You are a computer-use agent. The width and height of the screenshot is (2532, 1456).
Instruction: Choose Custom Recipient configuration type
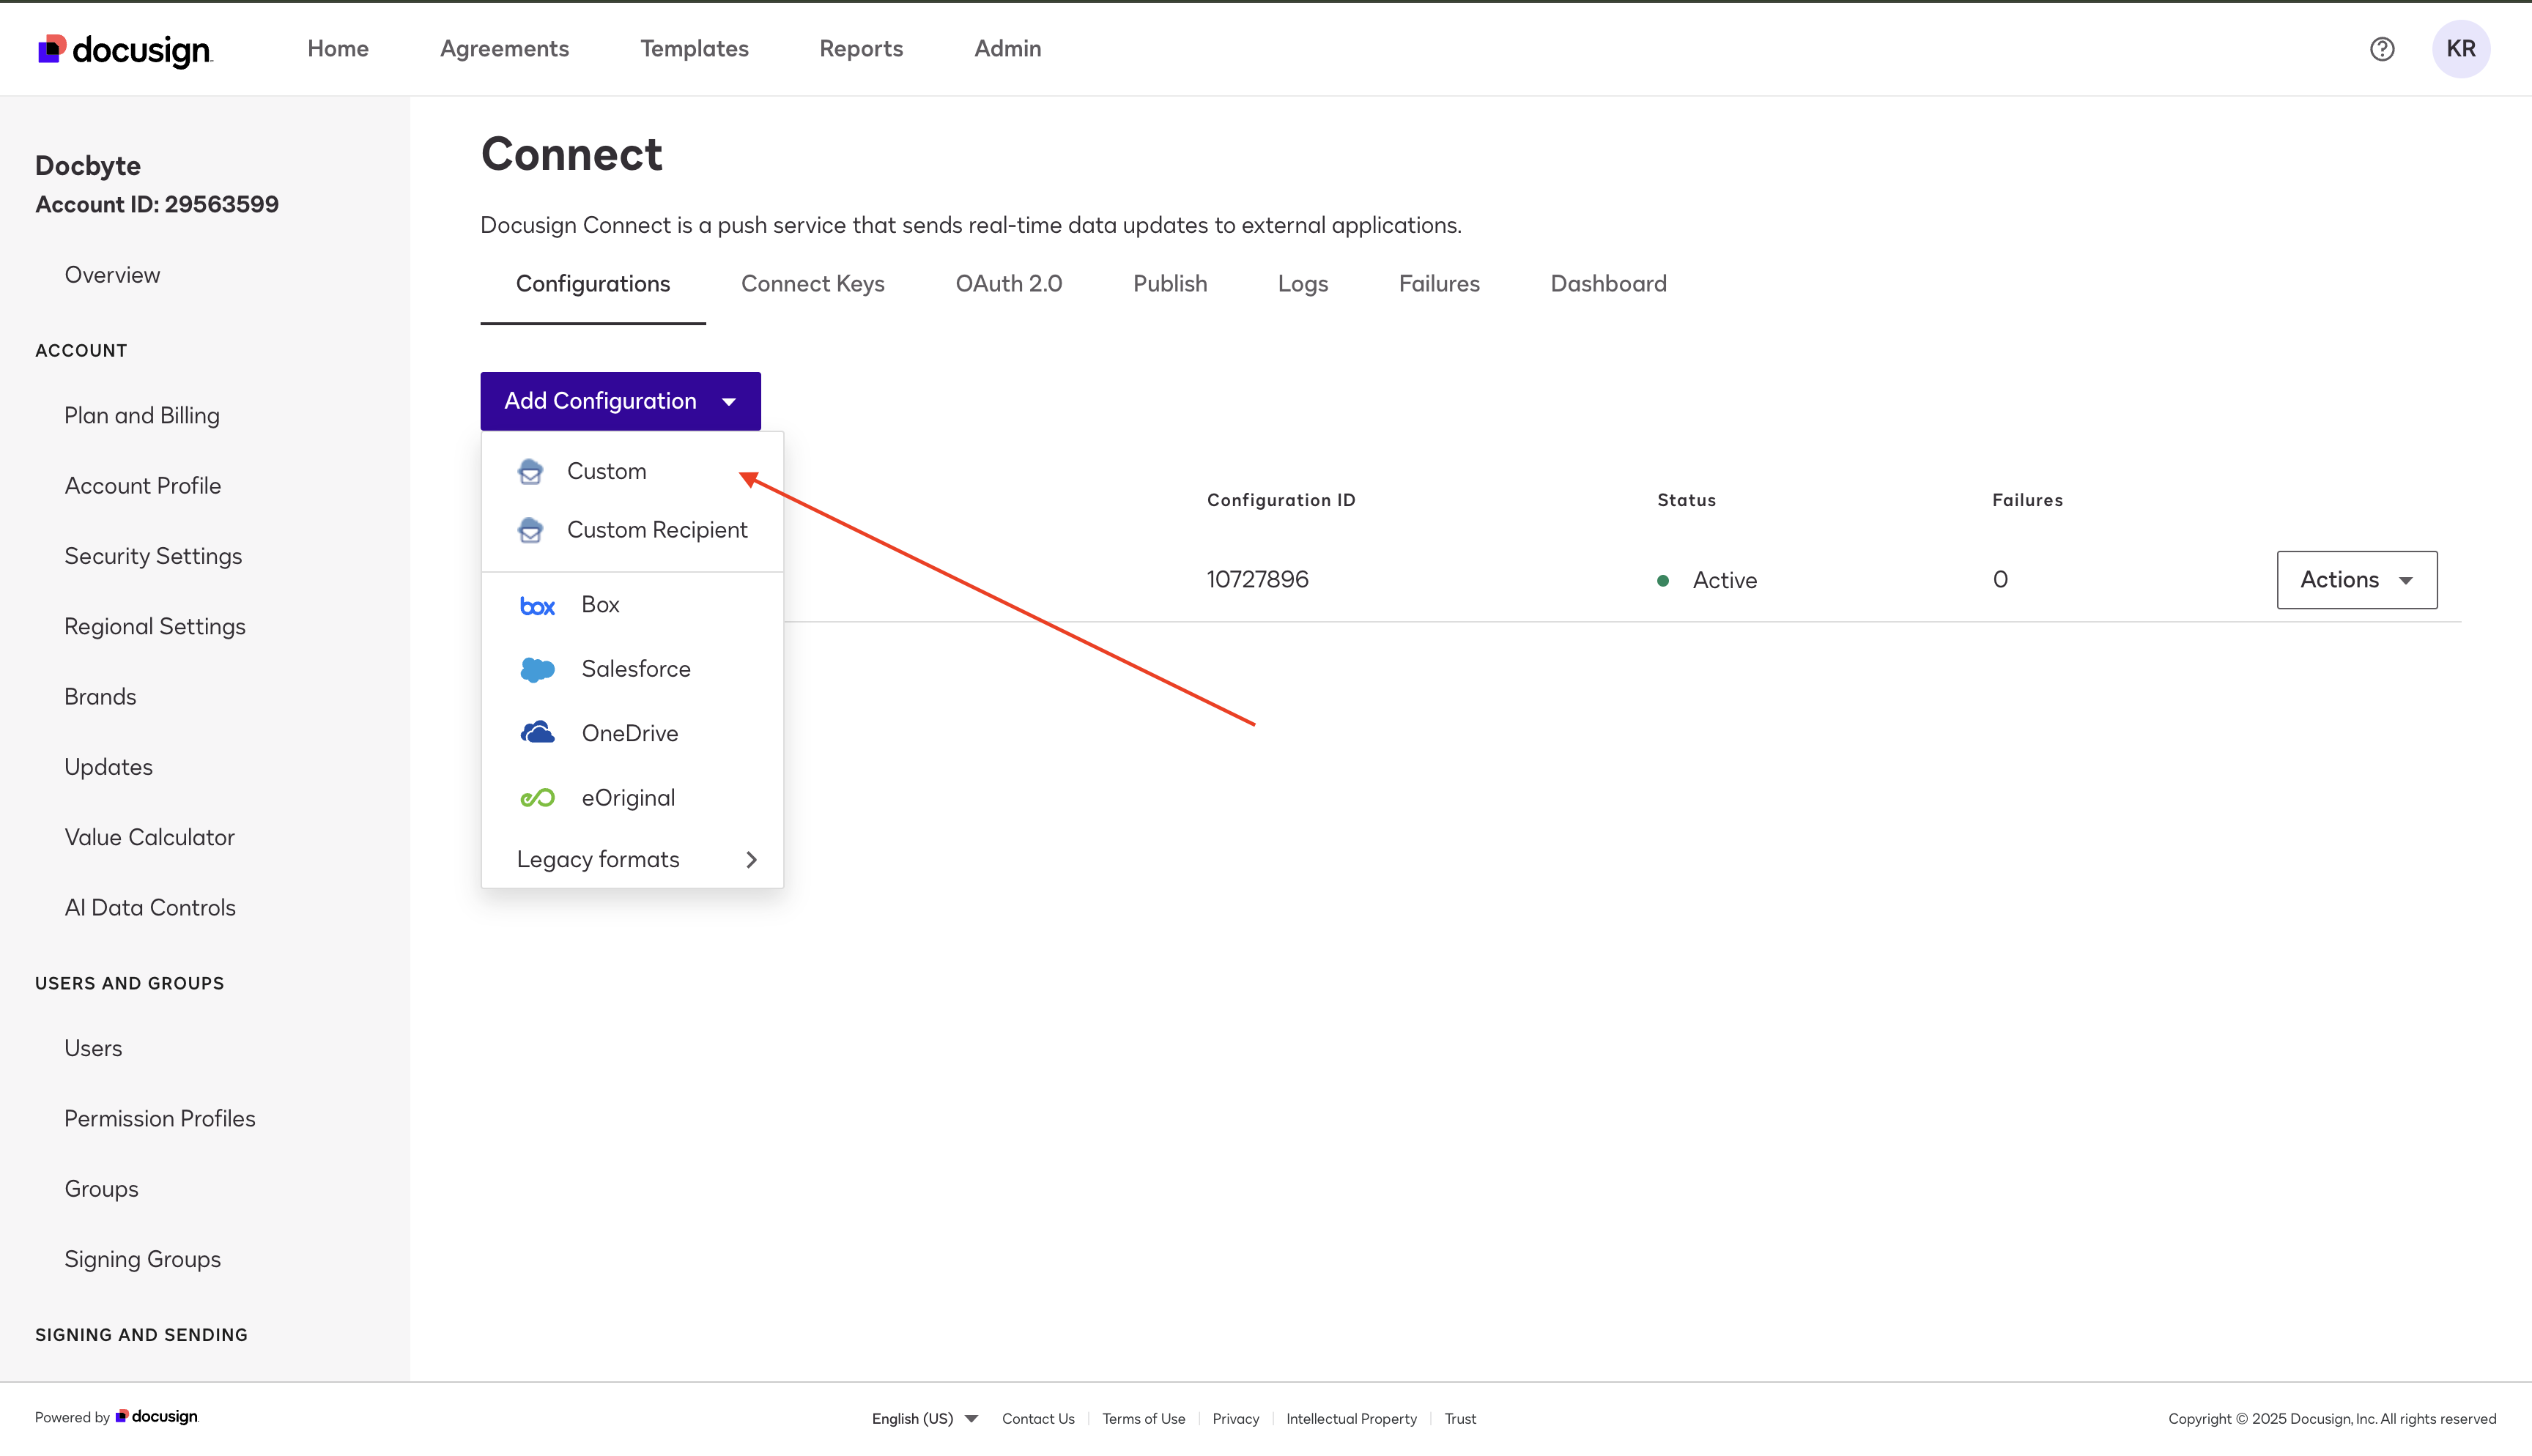click(x=657, y=529)
